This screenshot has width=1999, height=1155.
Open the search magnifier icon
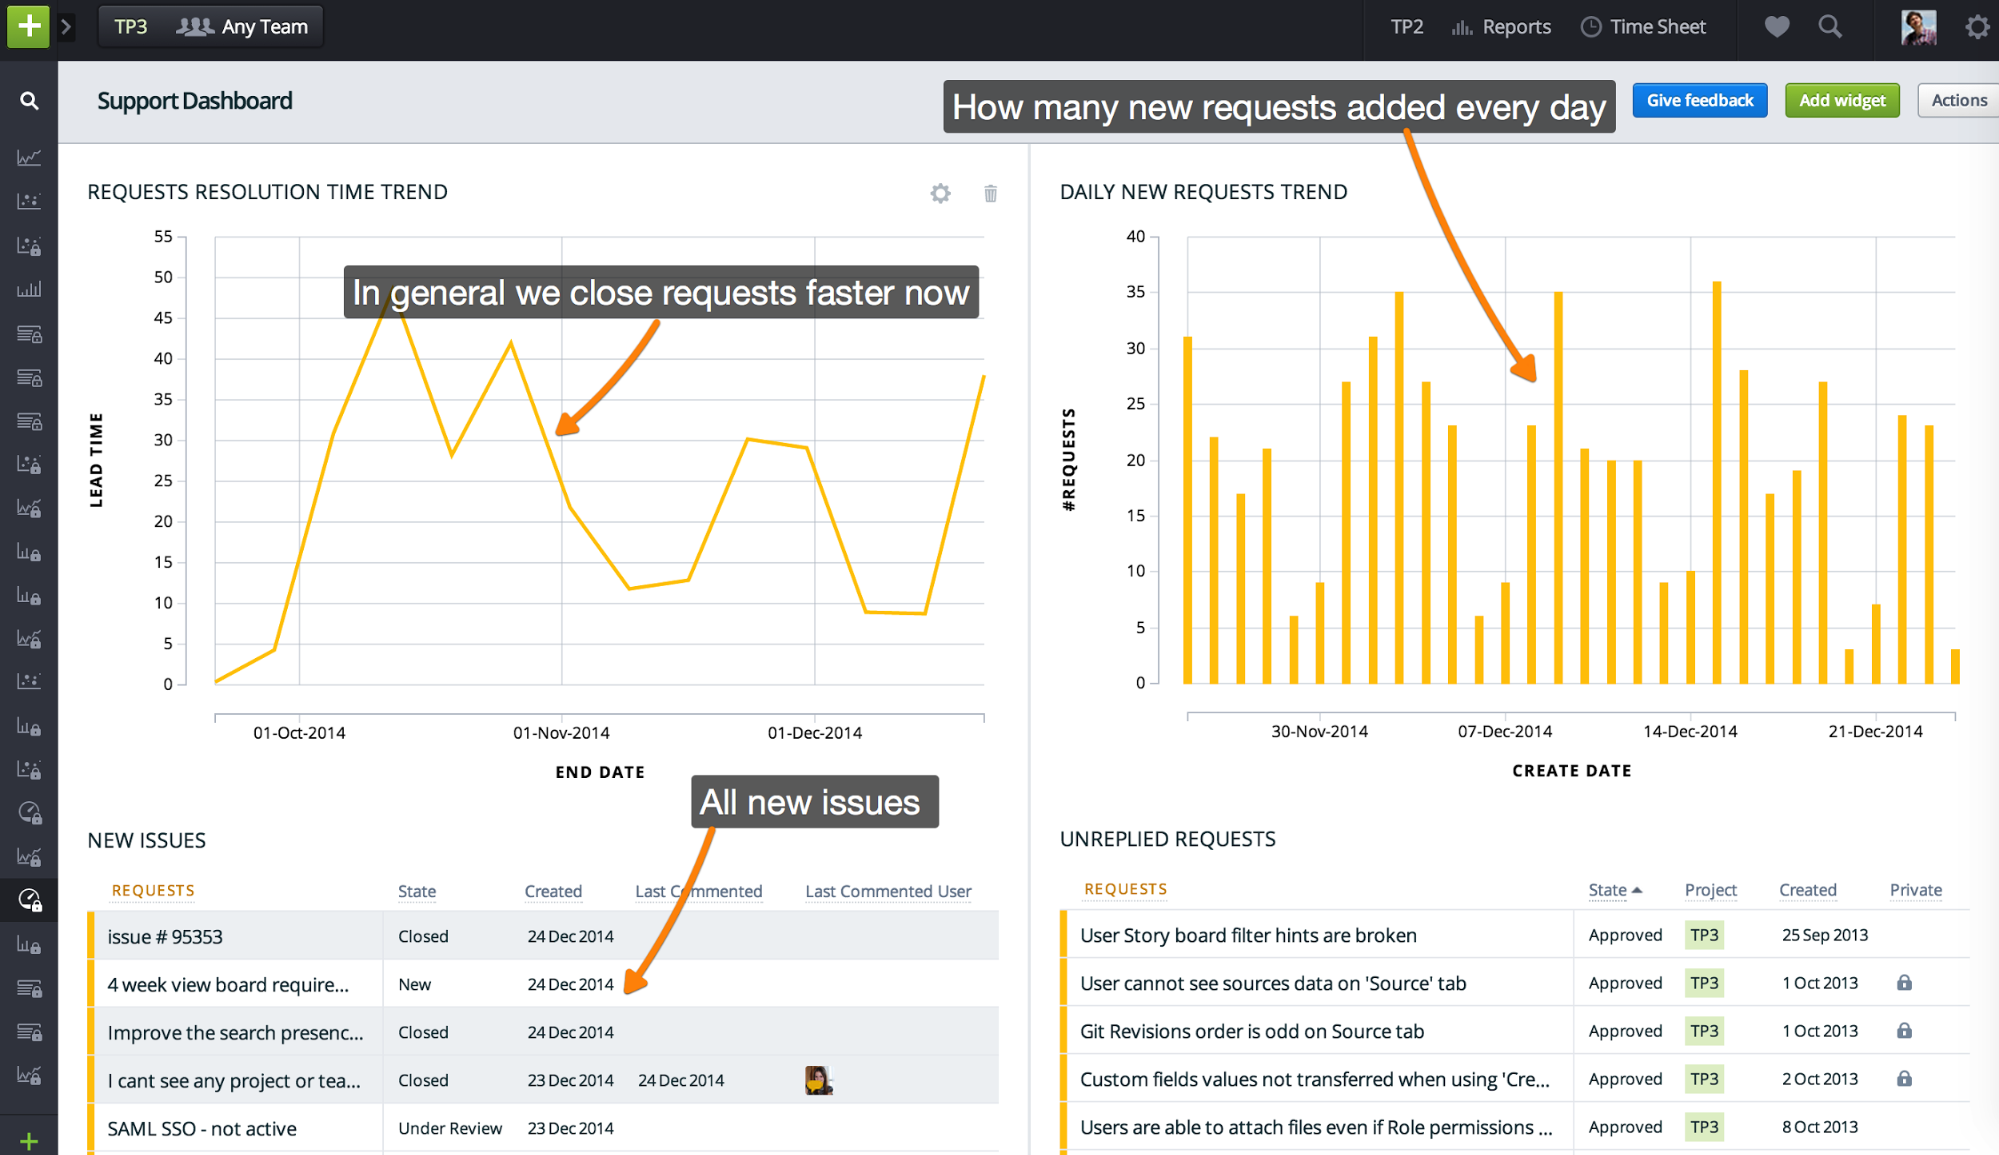click(x=1830, y=26)
